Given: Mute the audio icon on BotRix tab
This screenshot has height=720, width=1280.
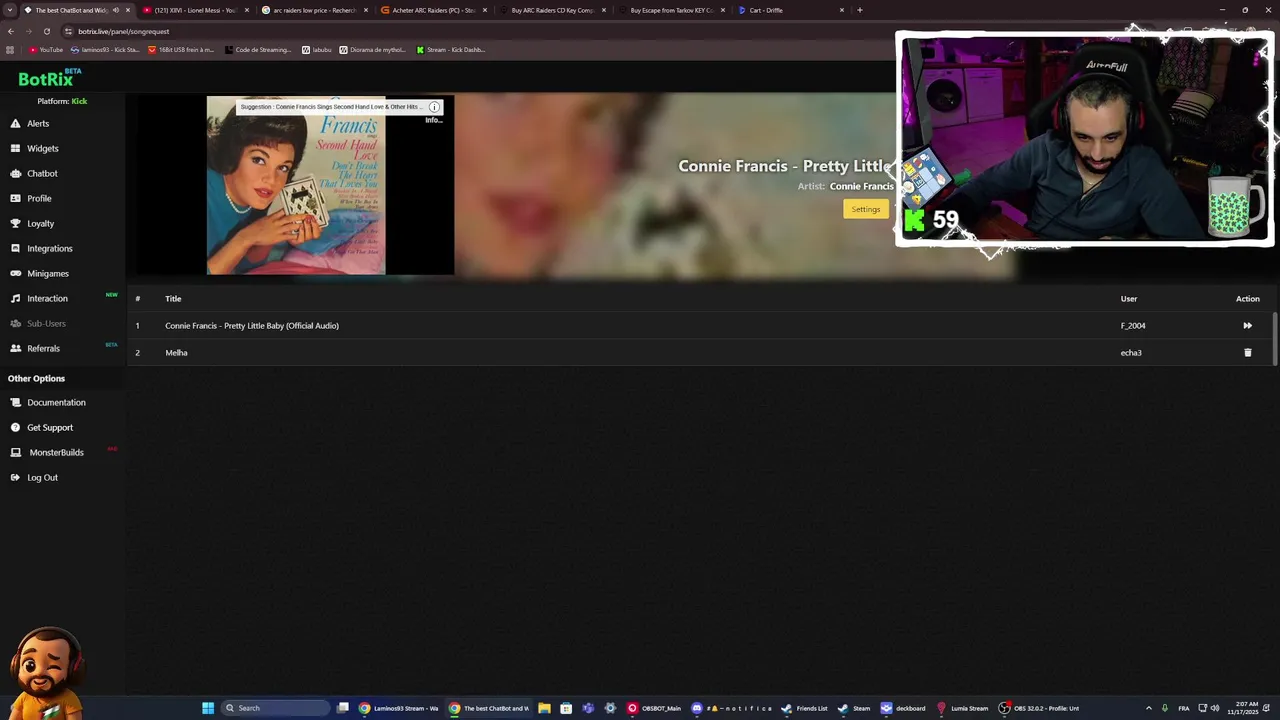Looking at the screenshot, I should (x=116, y=10).
